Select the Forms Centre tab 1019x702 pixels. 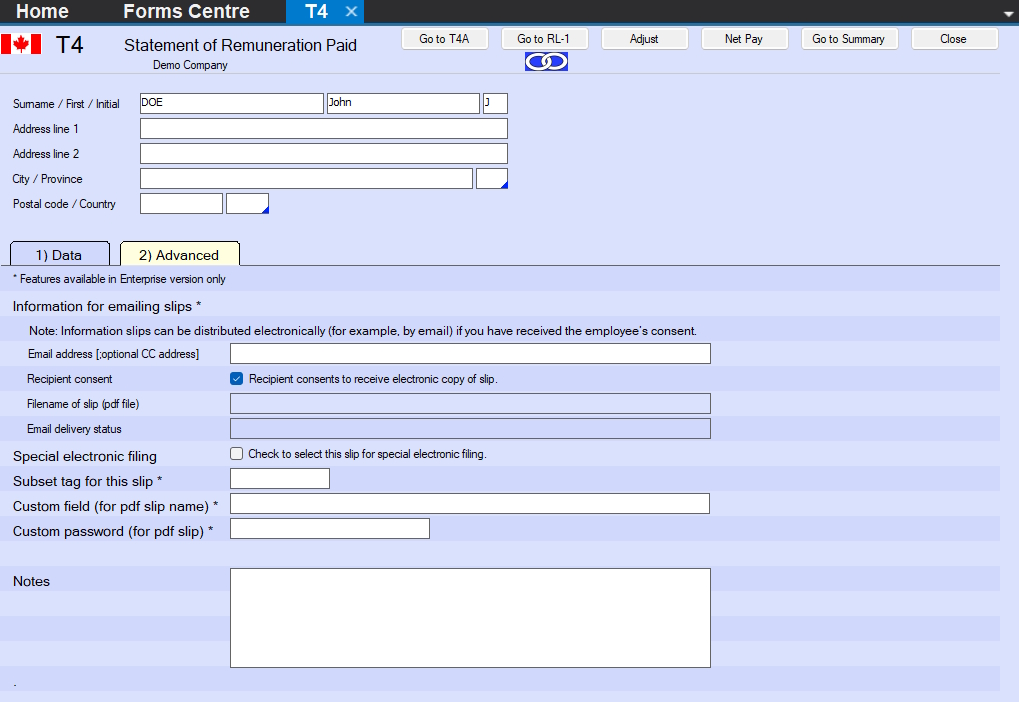point(186,12)
